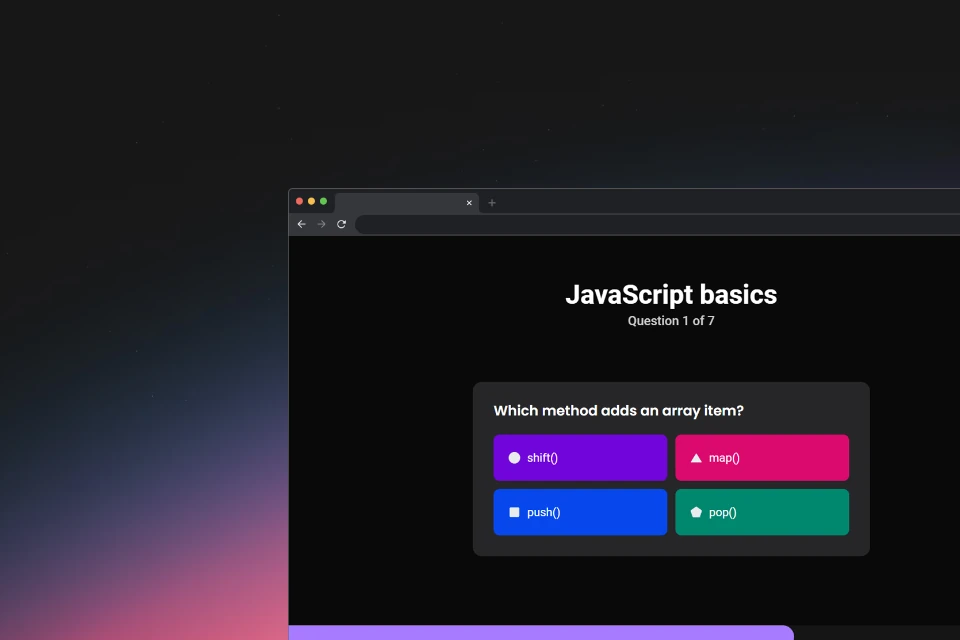Viewport: 960px width, 640px height.
Task: Close the current browser tab
Action: tap(469, 203)
